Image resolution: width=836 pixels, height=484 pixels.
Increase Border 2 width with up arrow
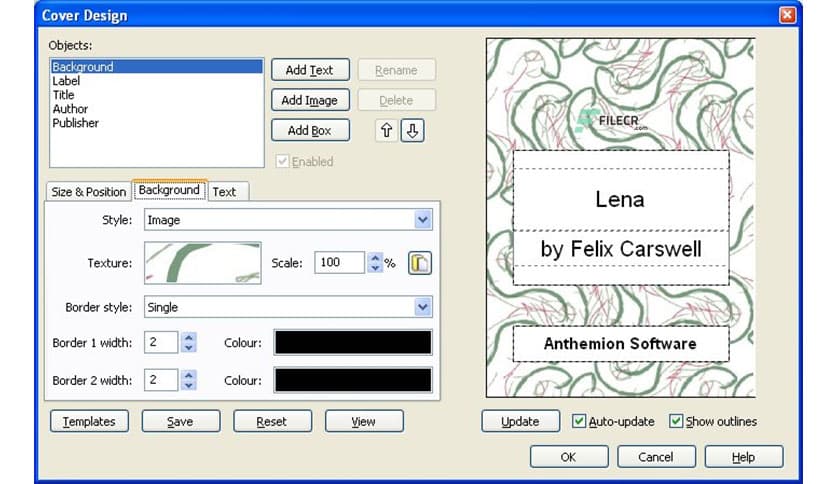point(189,374)
